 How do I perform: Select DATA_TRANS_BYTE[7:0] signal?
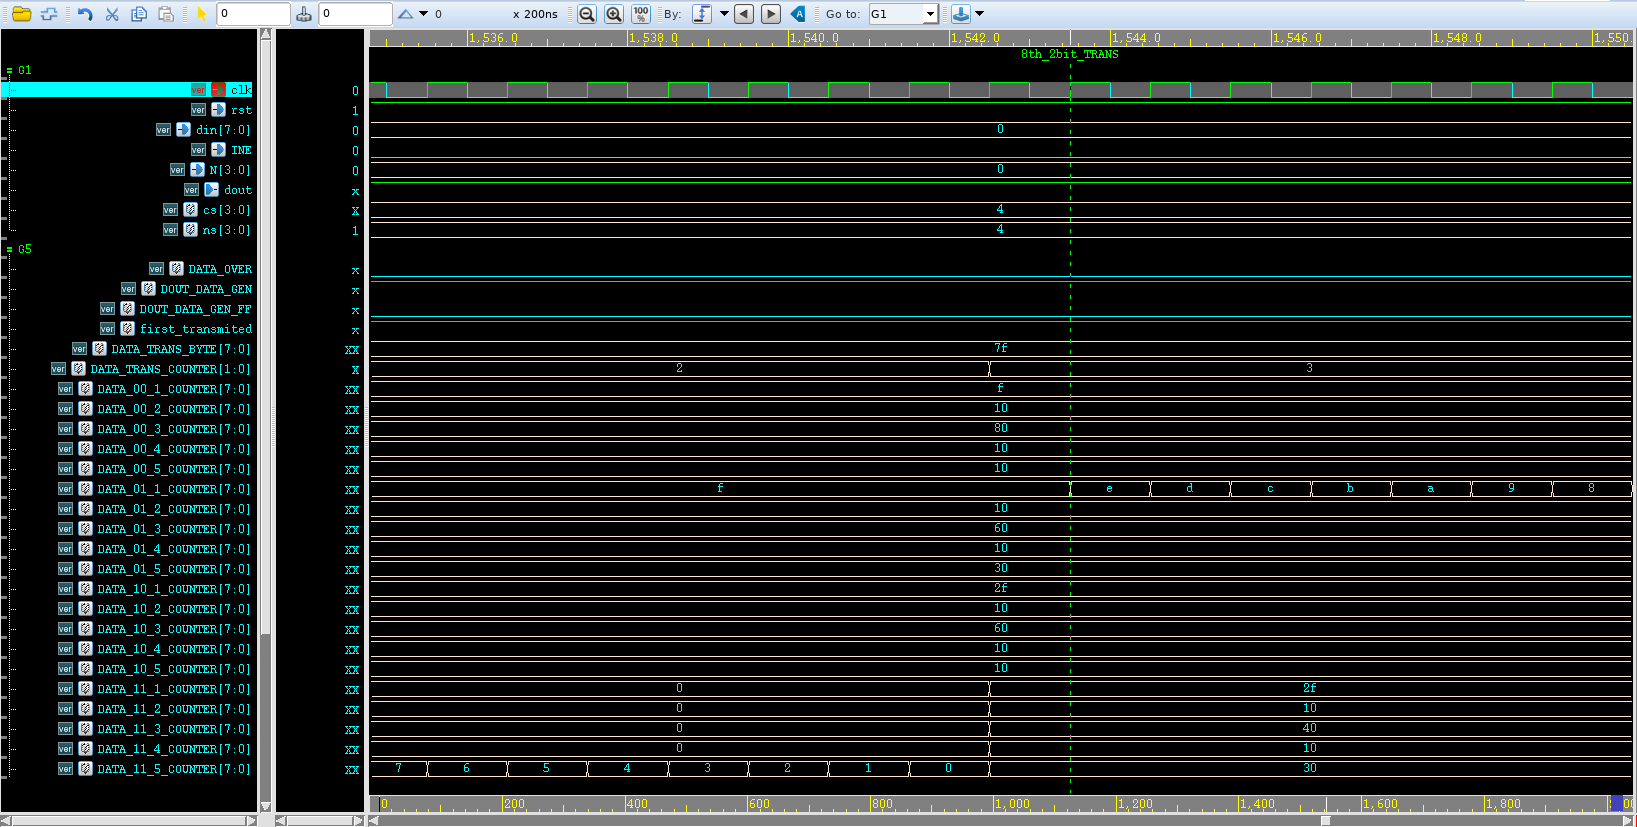click(x=181, y=349)
